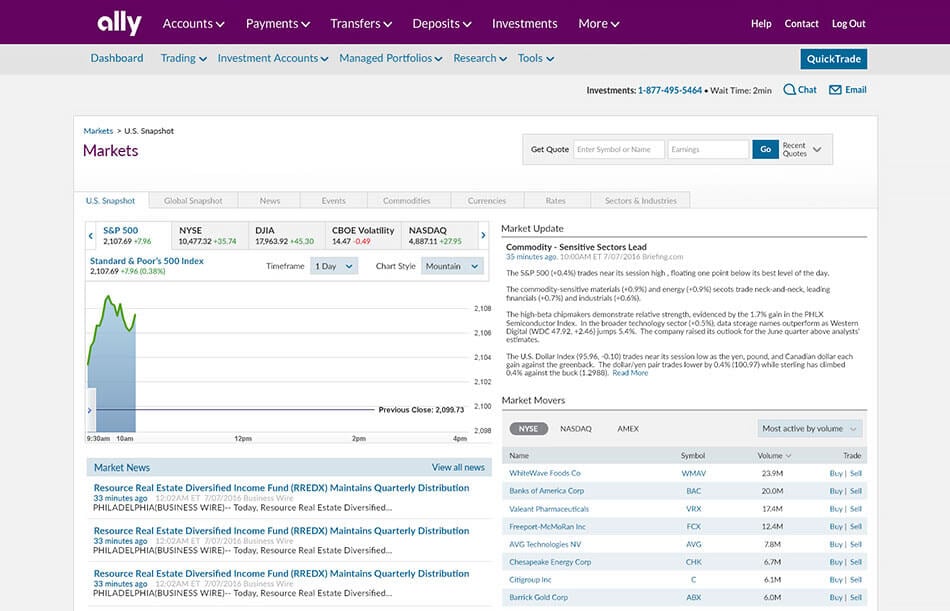Open the Payments menu
Viewport: 950px width, 611px height.
point(277,24)
